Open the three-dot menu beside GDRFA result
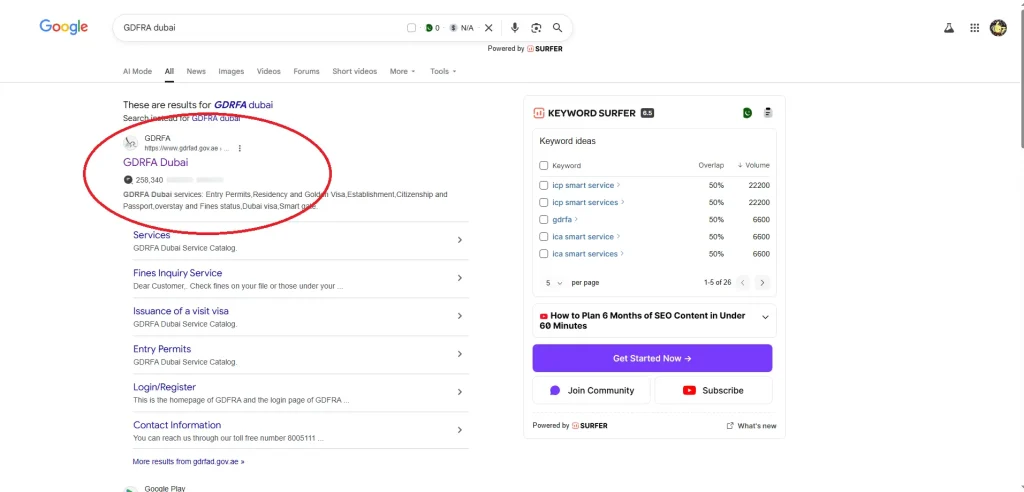Viewport: 1024px width, 492px height. pyautogui.click(x=240, y=148)
